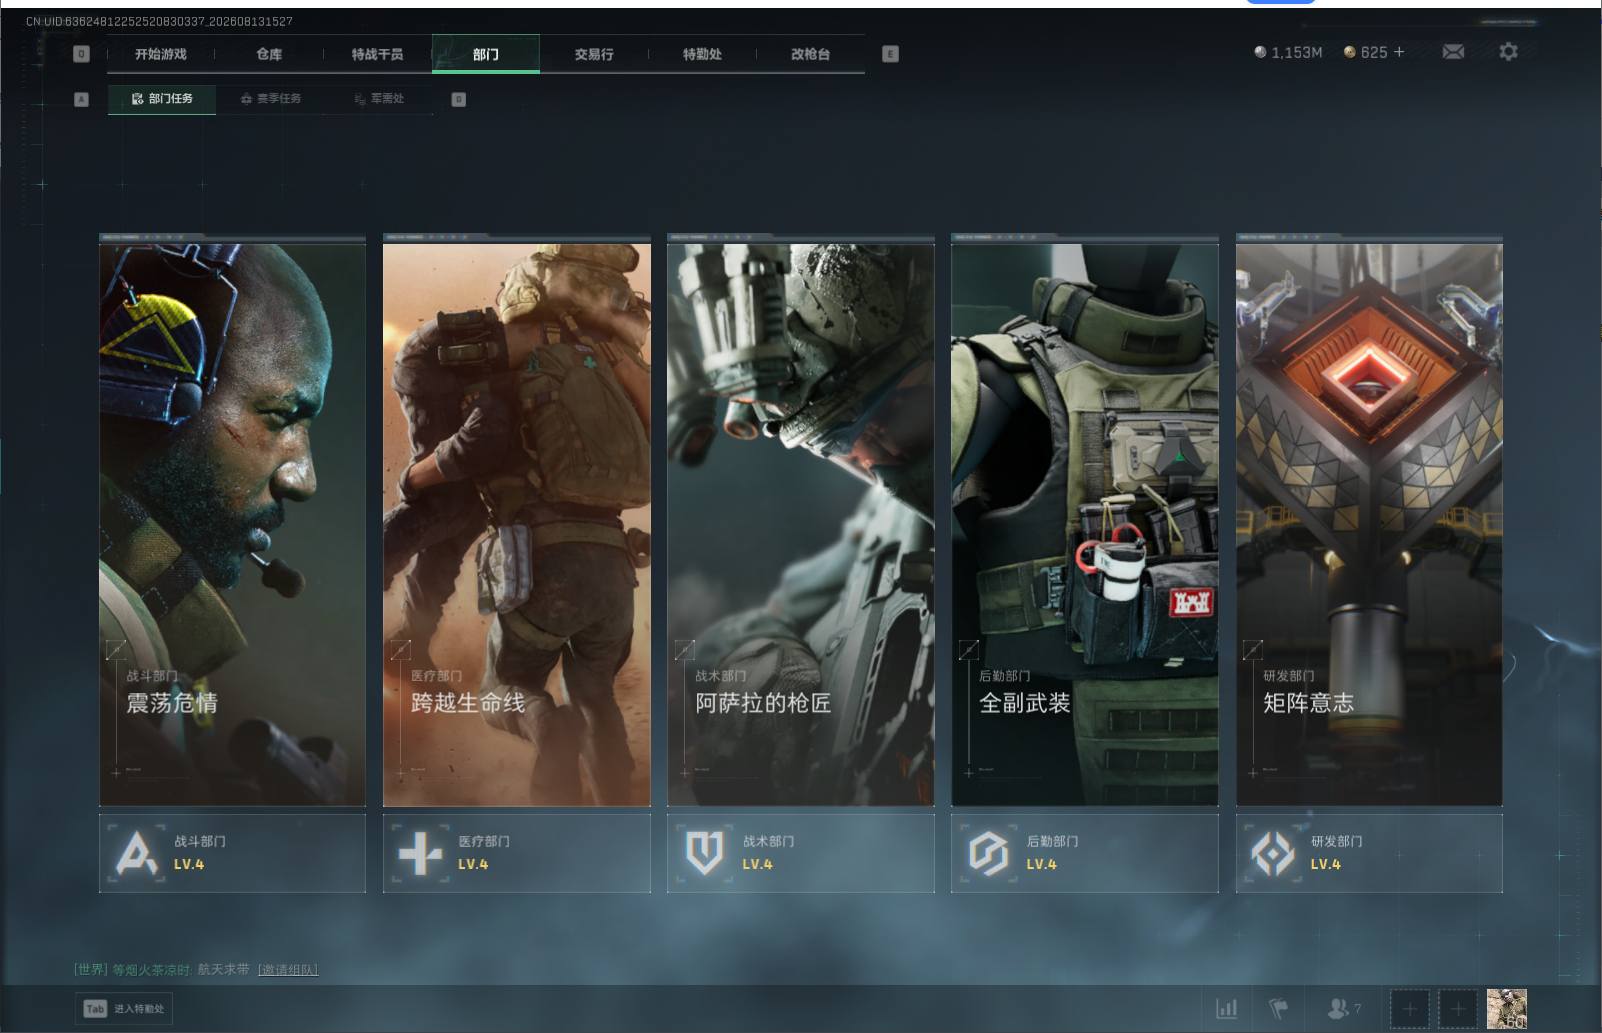Viewport: 1602px width, 1033px height.
Task: Click the first empty squad slot plus
Action: click(1409, 1009)
